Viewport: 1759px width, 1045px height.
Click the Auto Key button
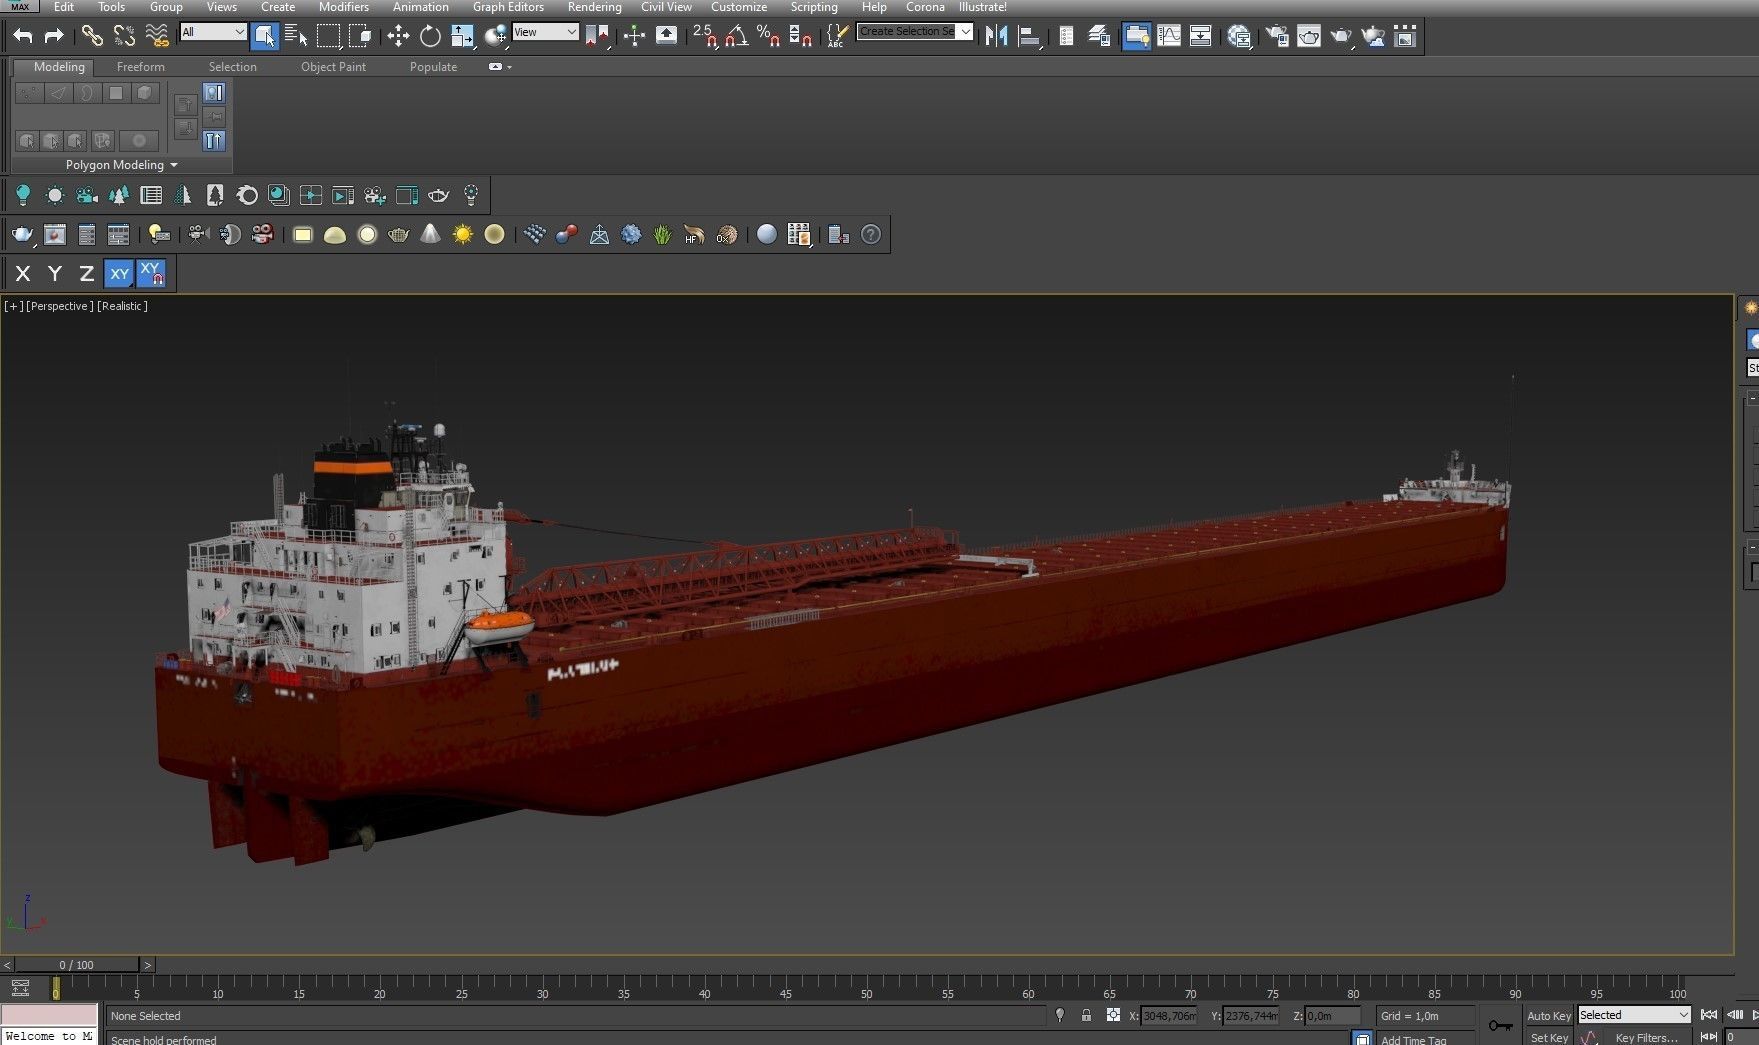(x=1548, y=1016)
